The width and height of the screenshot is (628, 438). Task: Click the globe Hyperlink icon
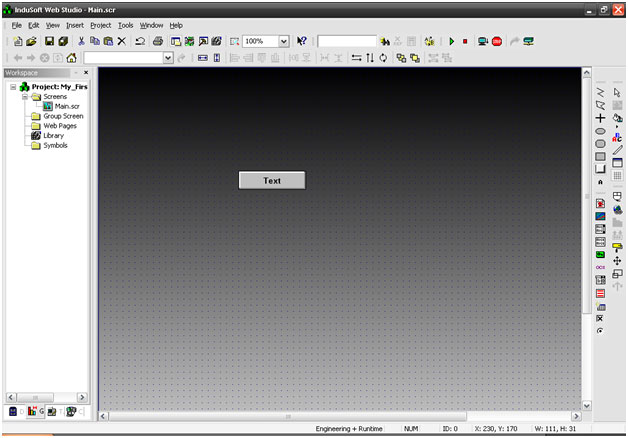click(x=617, y=209)
